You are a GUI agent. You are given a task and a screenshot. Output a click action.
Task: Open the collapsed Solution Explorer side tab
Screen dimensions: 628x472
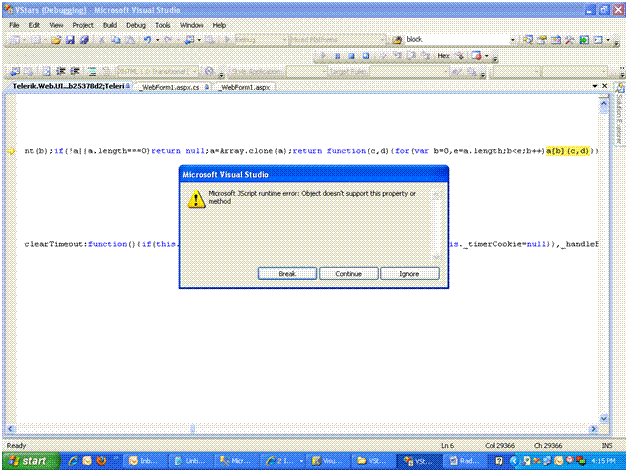pos(620,115)
